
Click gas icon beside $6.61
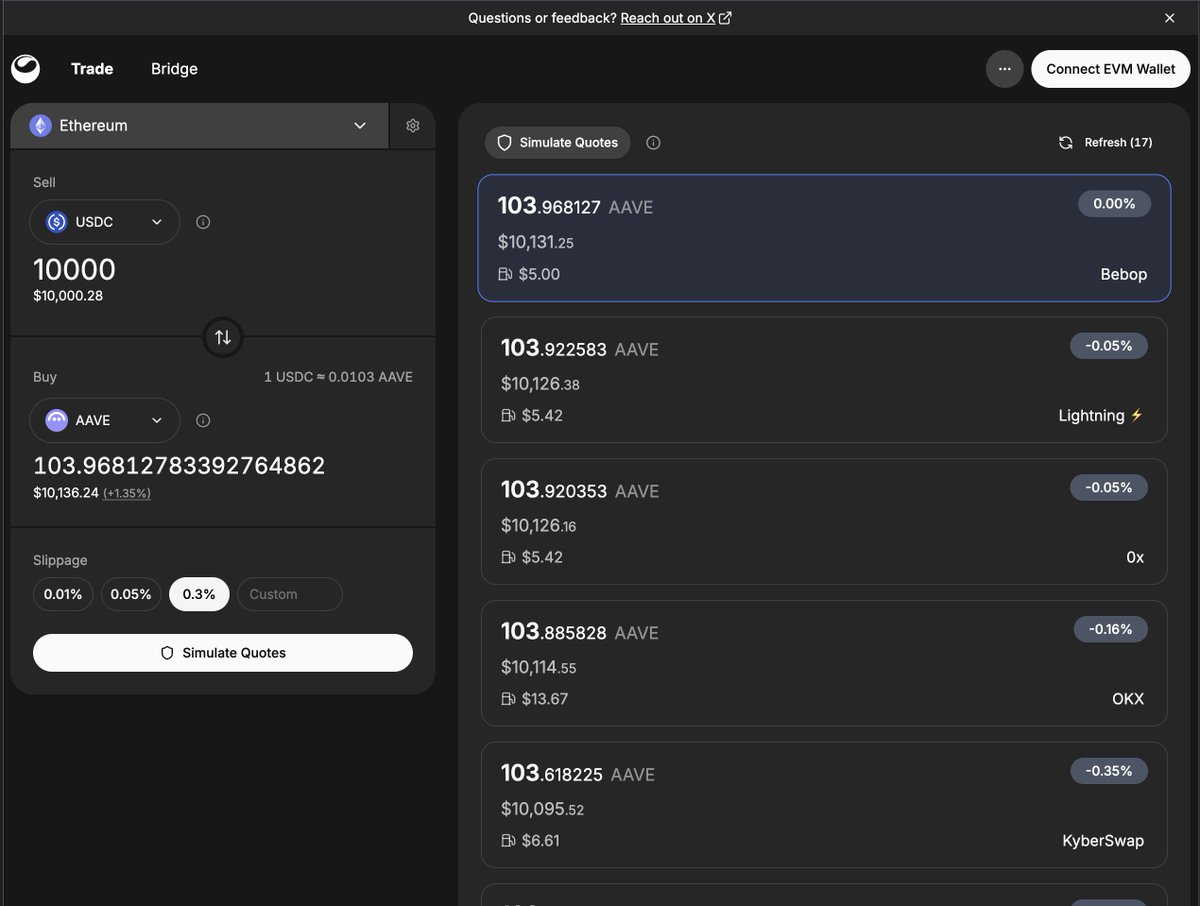pyautogui.click(x=509, y=841)
